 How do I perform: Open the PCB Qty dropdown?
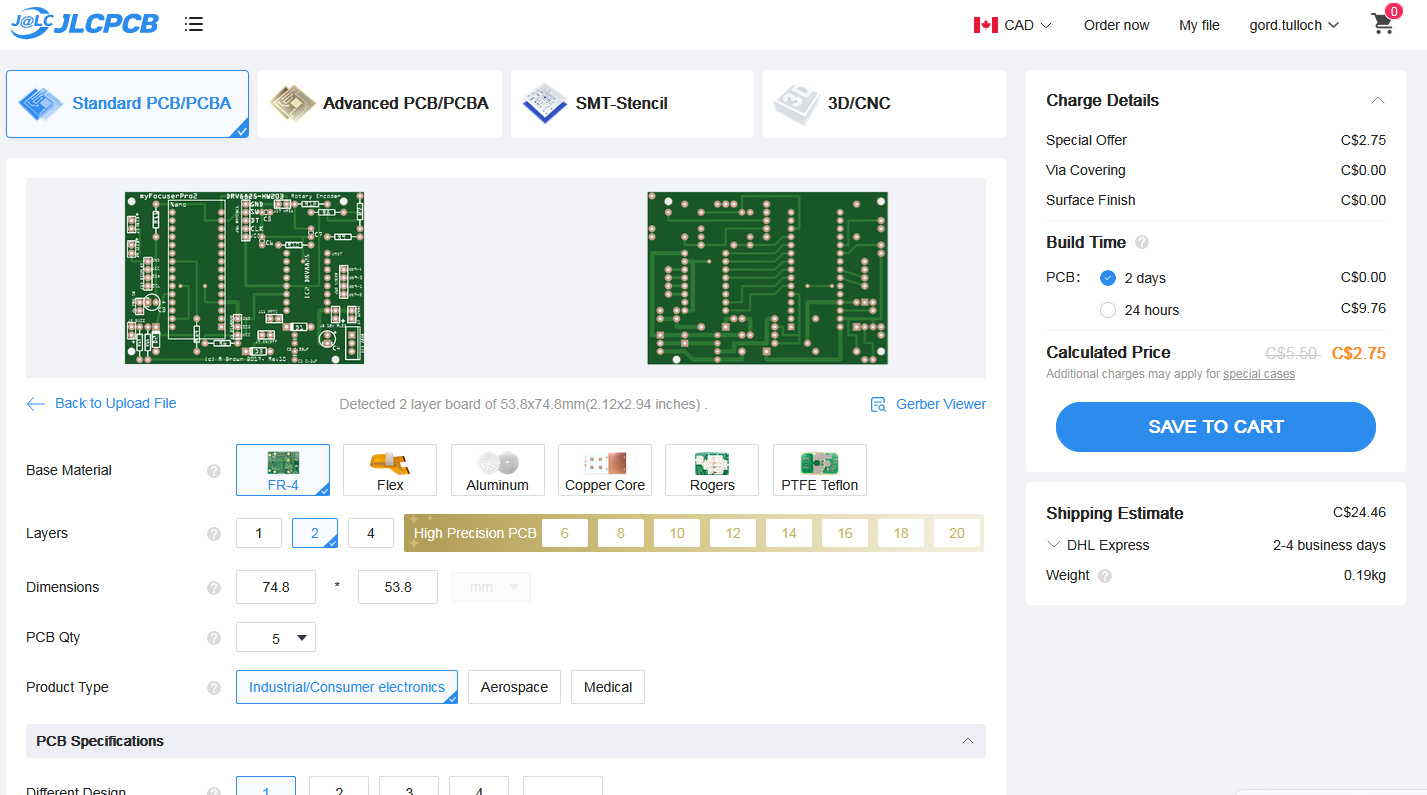click(x=276, y=638)
